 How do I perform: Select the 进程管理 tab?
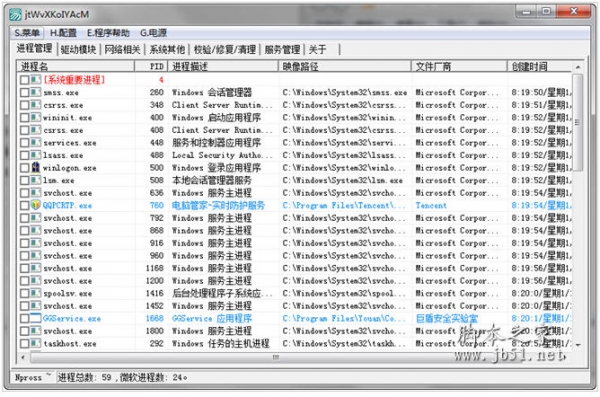click(34, 49)
